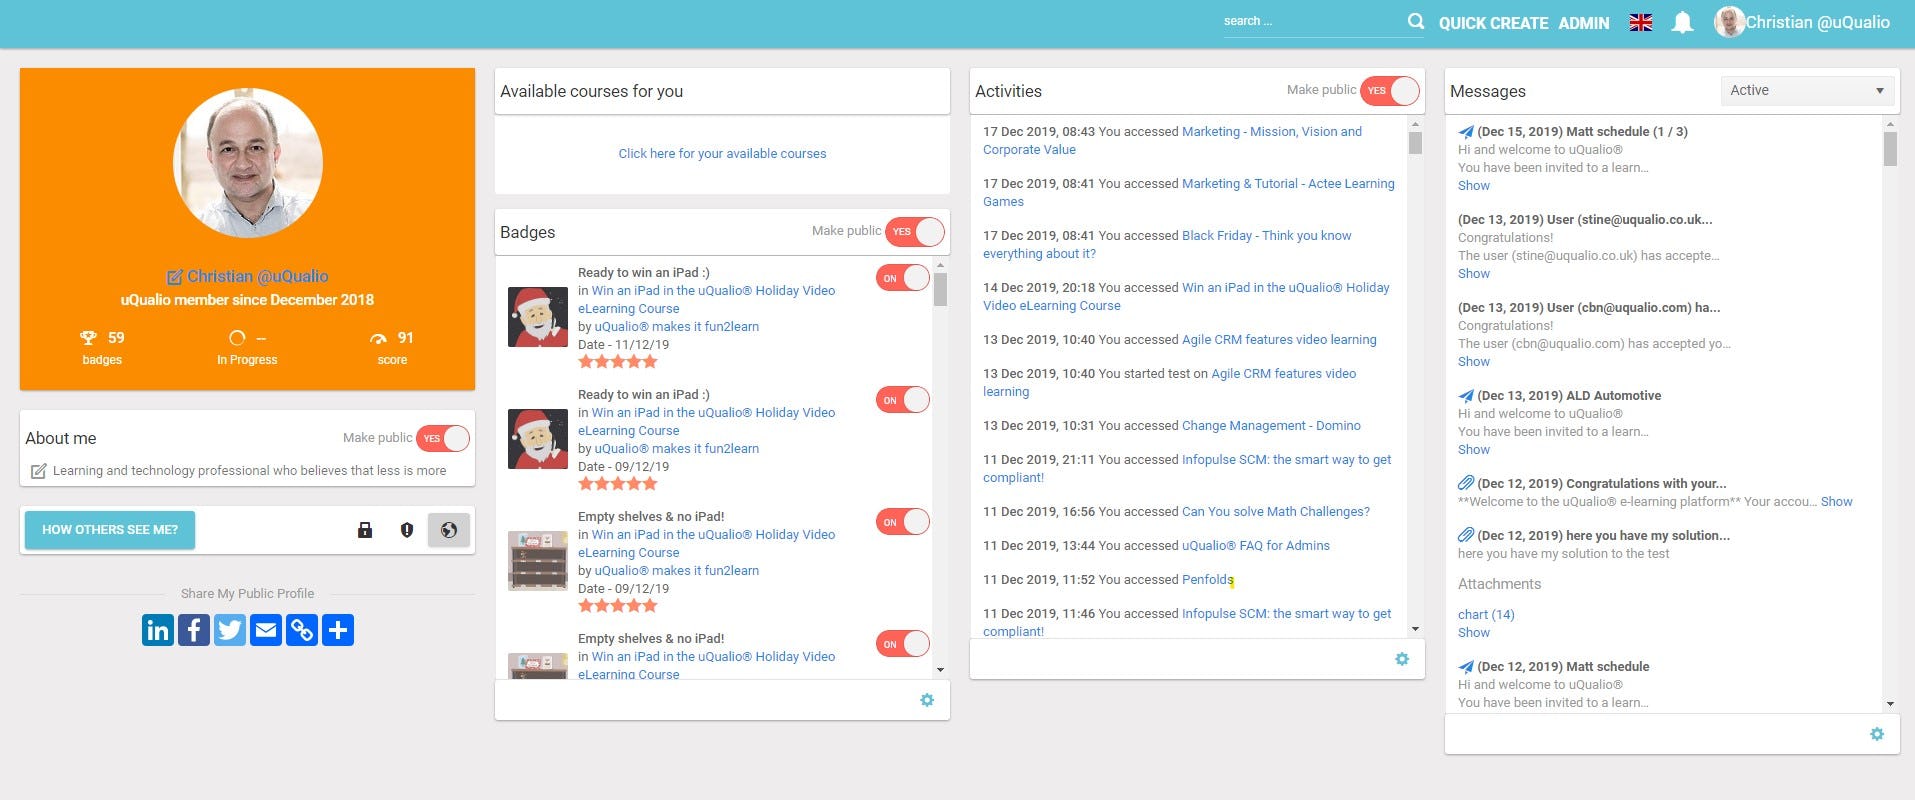Click paperclip icon on Congratulations message

tap(1466, 484)
